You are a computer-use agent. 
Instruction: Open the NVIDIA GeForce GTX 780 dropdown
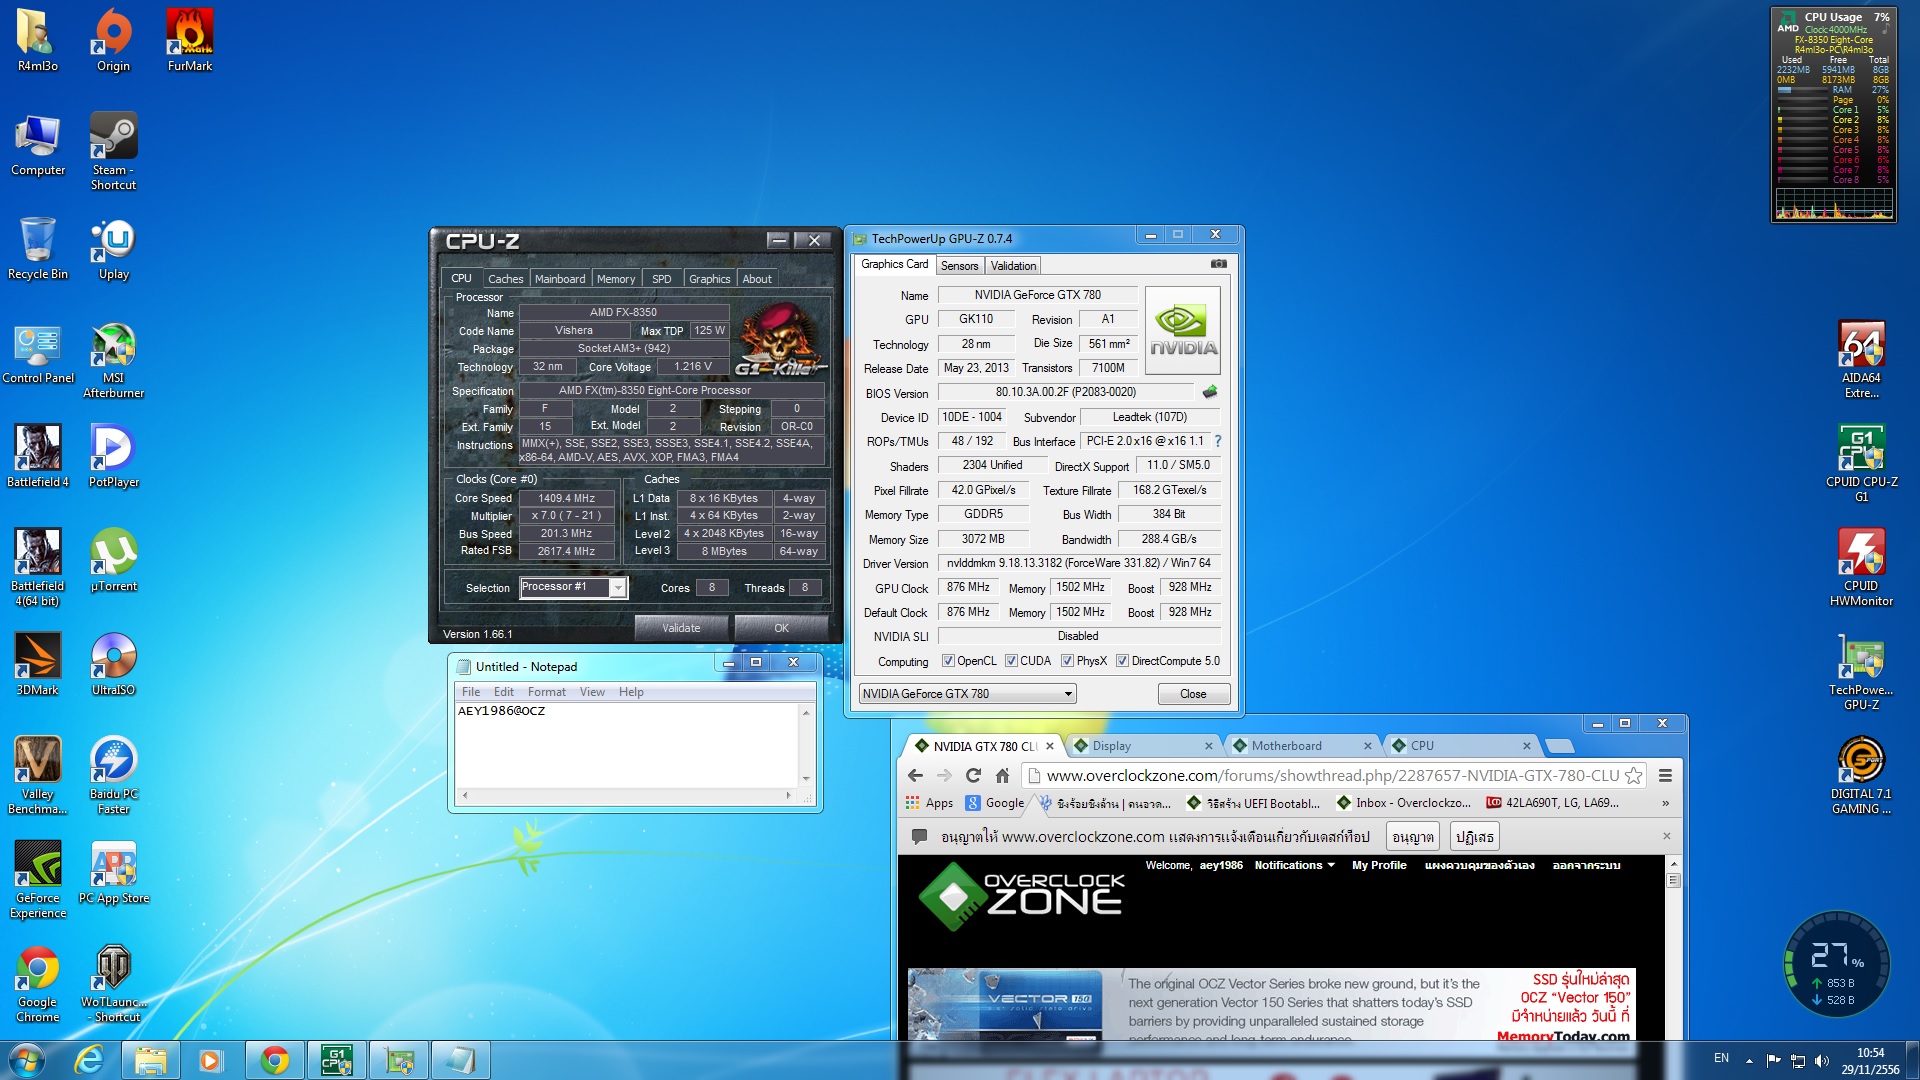[1068, 694]
